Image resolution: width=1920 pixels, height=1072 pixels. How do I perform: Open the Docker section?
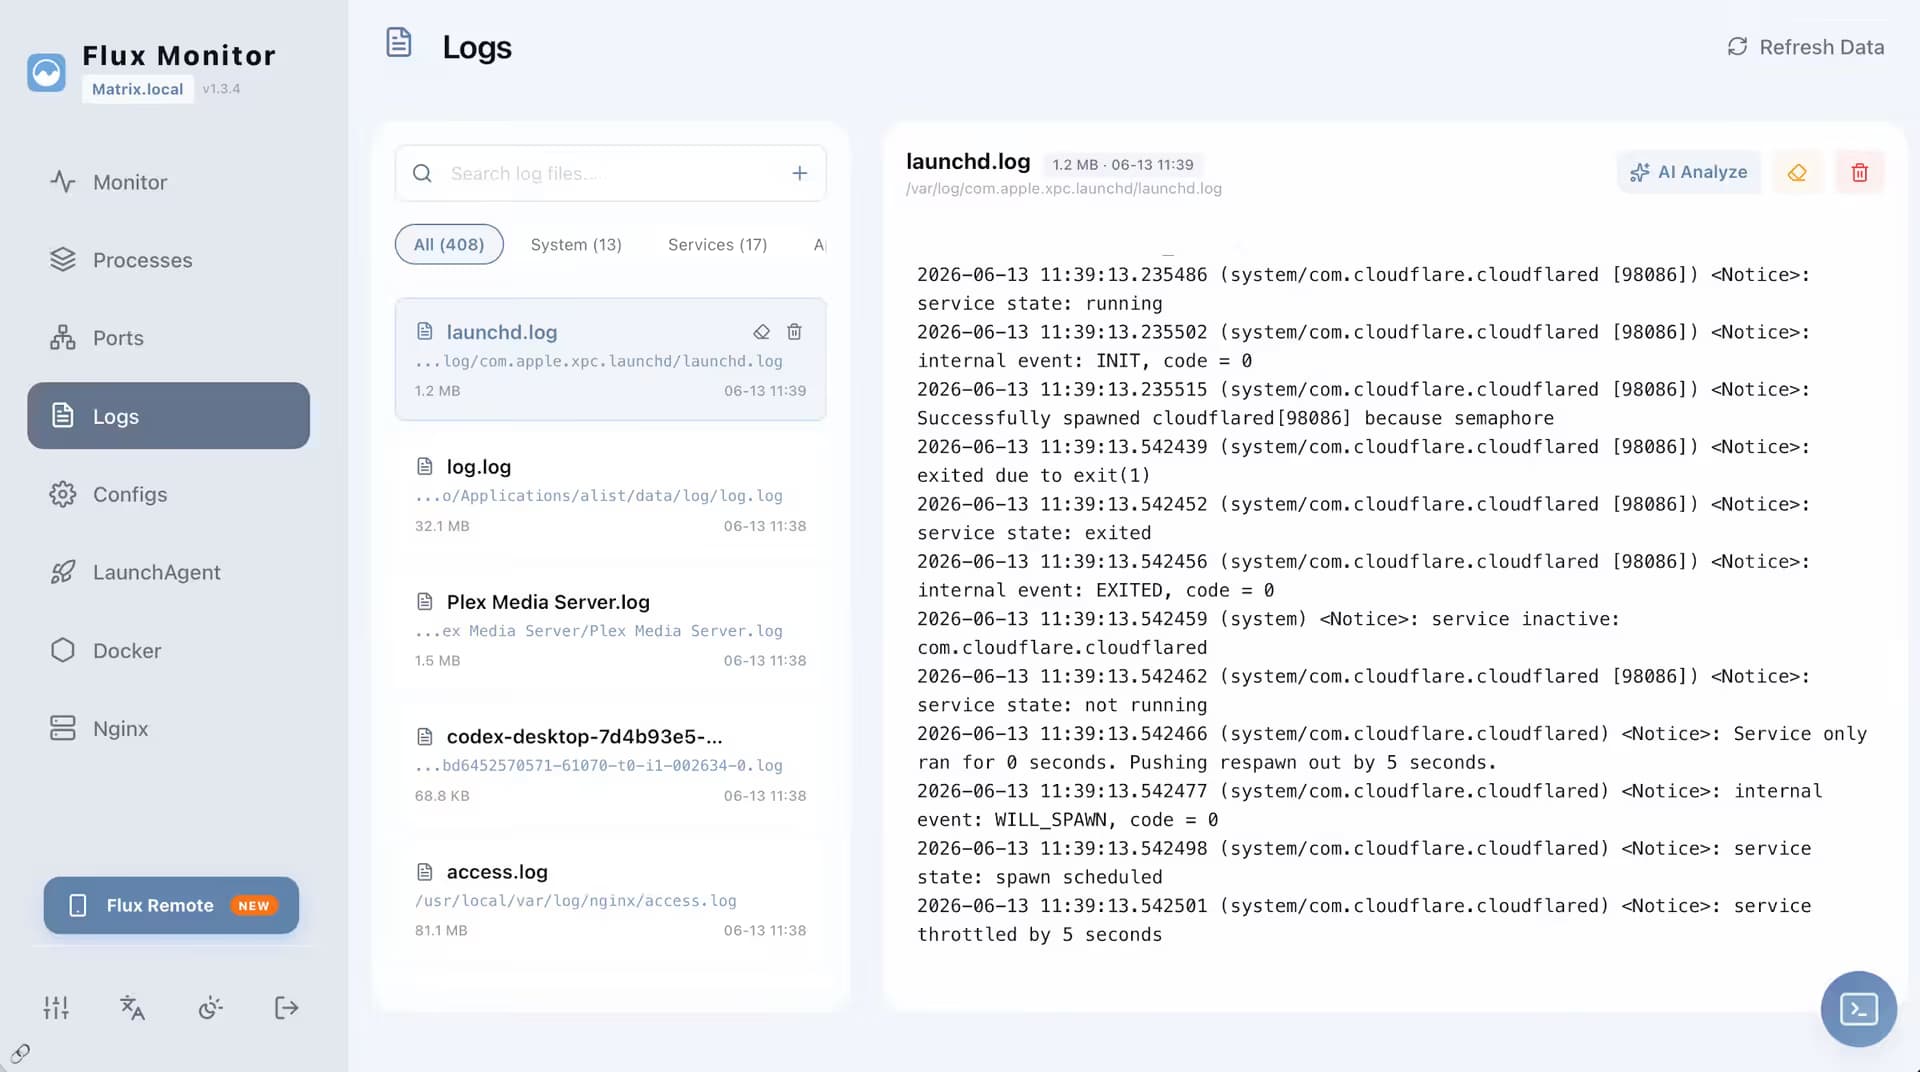click(168, 650)
